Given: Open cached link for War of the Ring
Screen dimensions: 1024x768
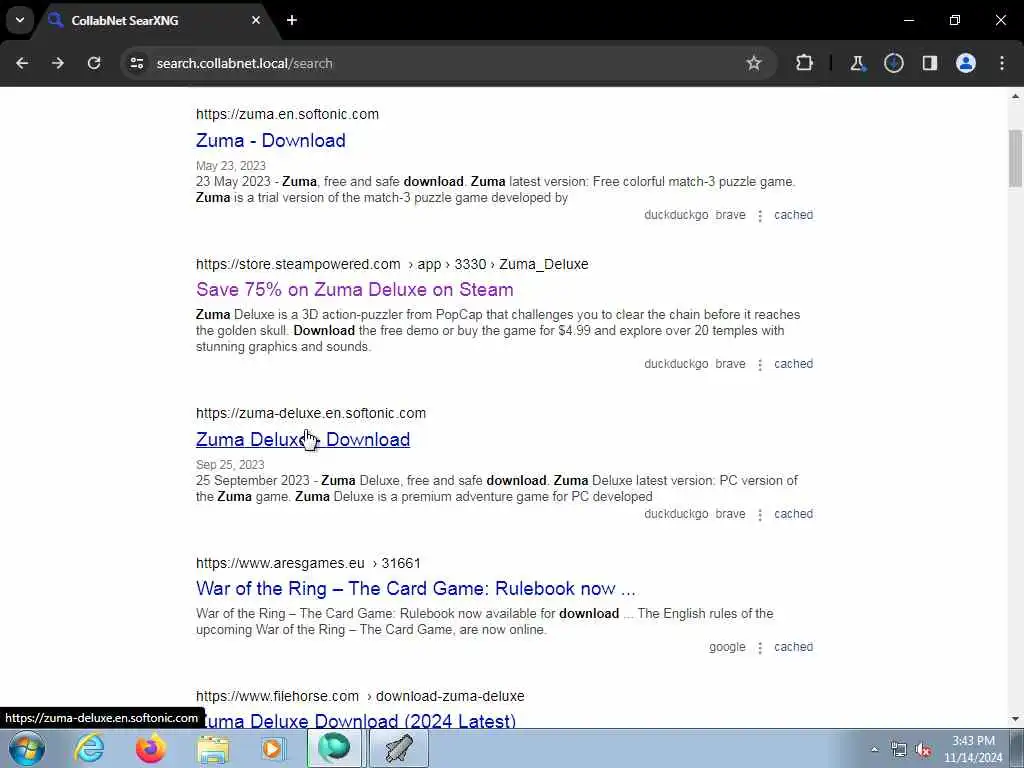Looking at the screenshot, I should (x=793, y=647).
